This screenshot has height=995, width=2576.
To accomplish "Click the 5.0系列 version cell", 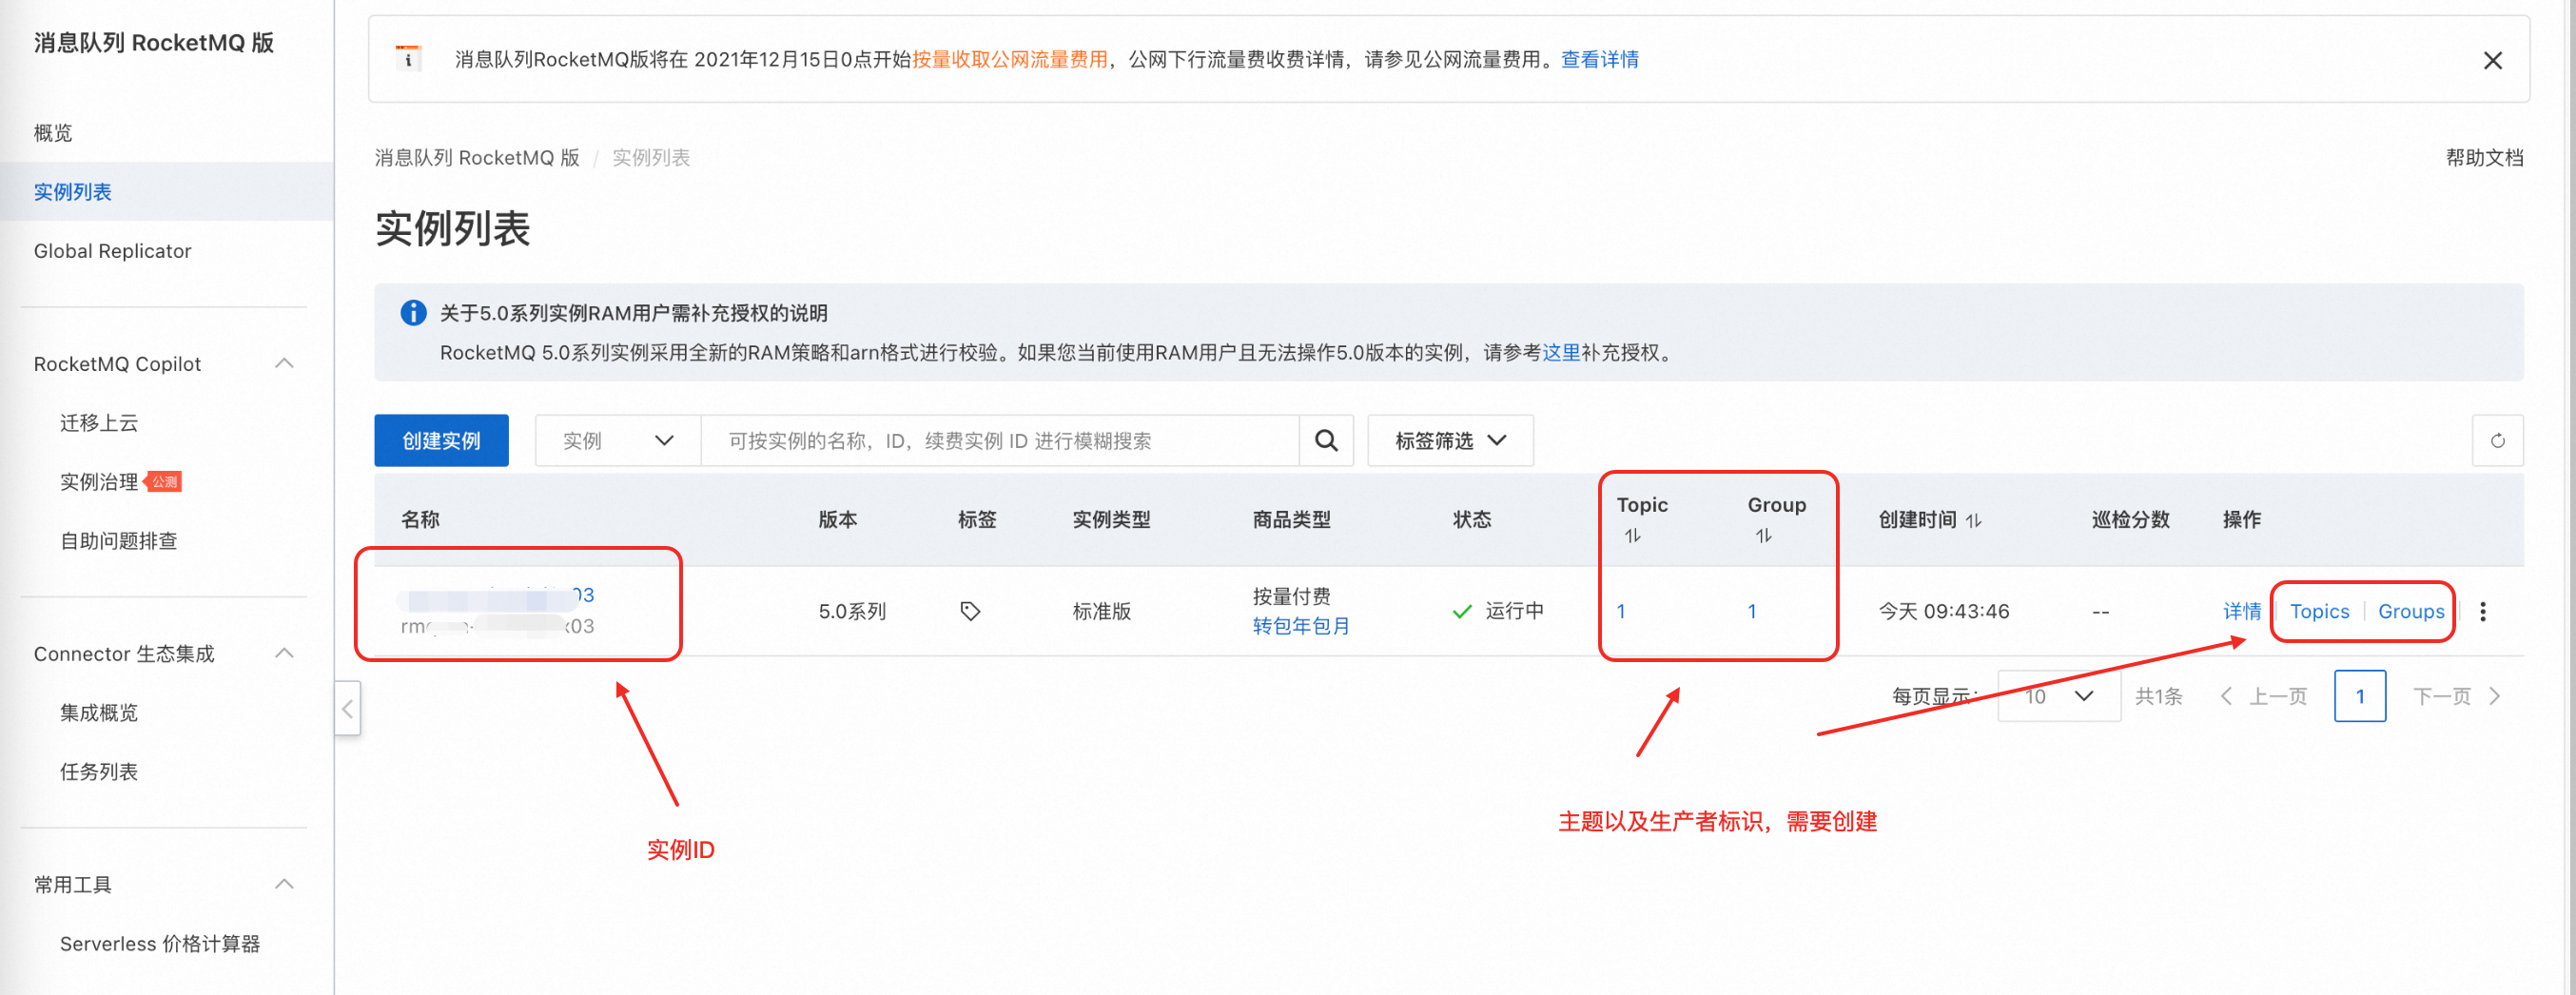I will pos(852,611).
